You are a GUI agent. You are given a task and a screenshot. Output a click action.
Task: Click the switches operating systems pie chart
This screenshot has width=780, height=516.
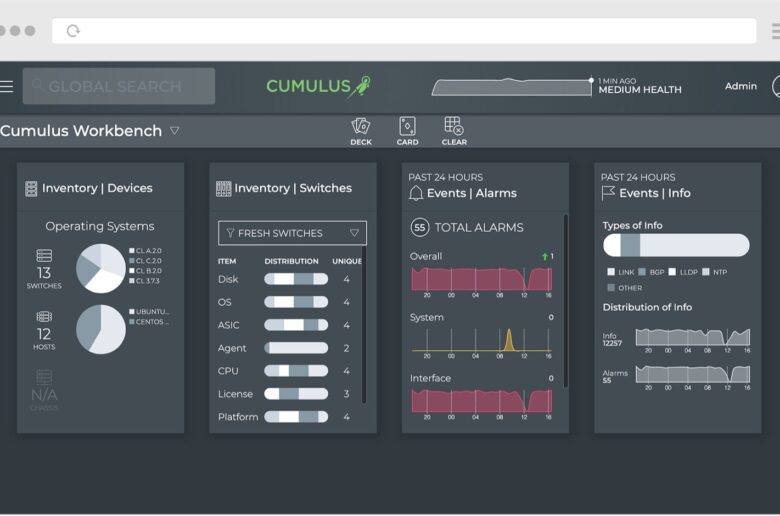coord(101,268)
